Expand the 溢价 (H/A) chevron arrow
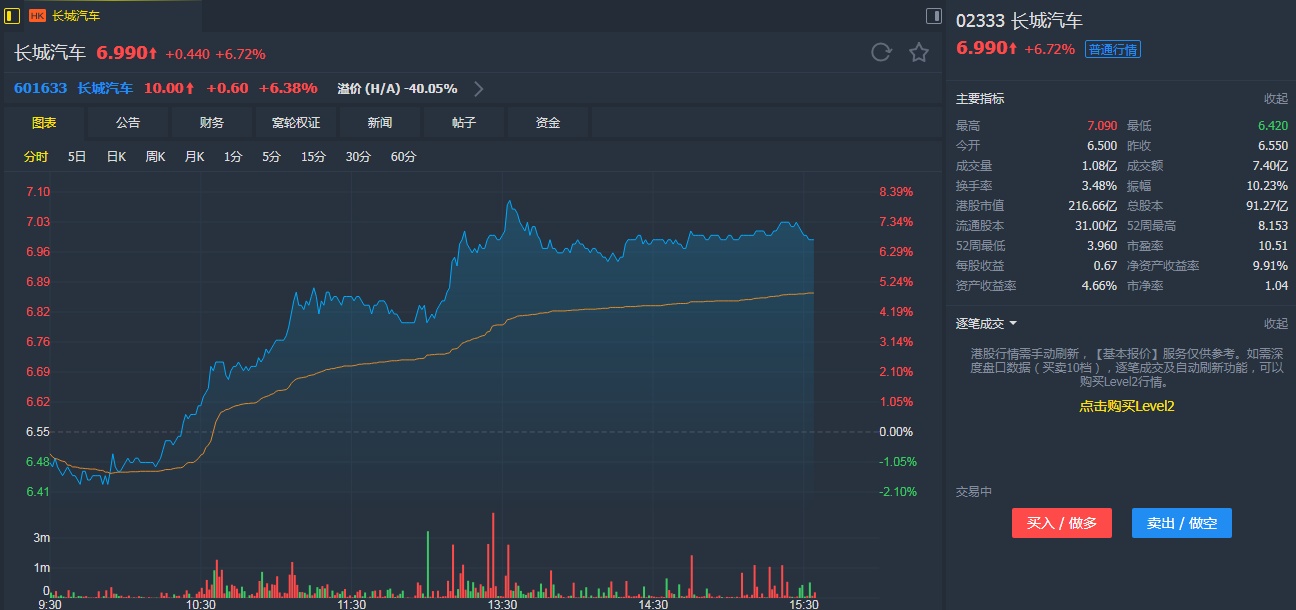Screen dimensions: 1296x610 point(479,88)
